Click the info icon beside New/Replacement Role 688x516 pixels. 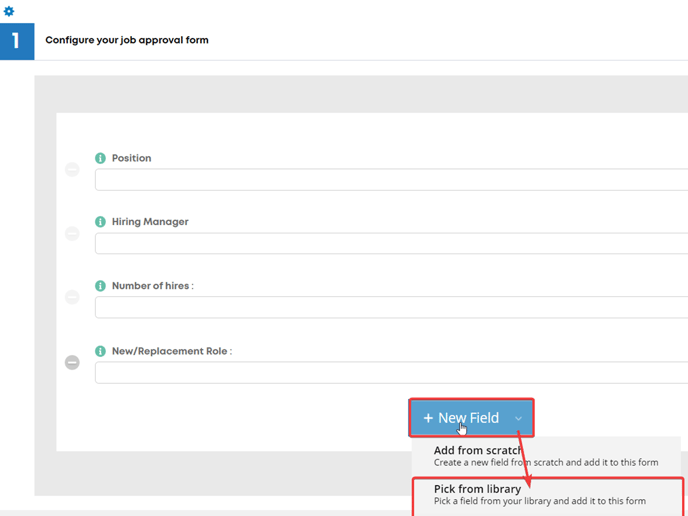(x=100, y=351)
